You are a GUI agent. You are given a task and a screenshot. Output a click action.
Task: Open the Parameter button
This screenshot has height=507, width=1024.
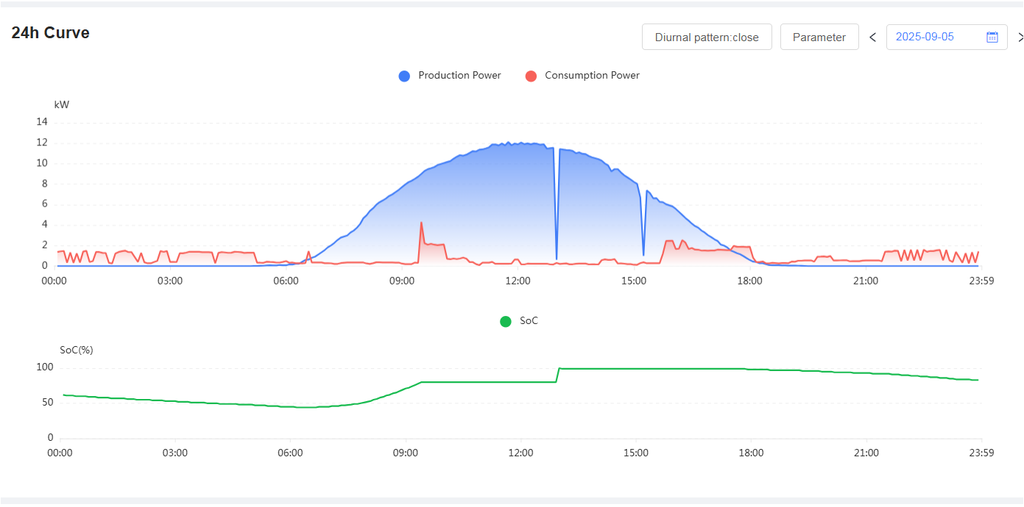[x=818, y=37]
